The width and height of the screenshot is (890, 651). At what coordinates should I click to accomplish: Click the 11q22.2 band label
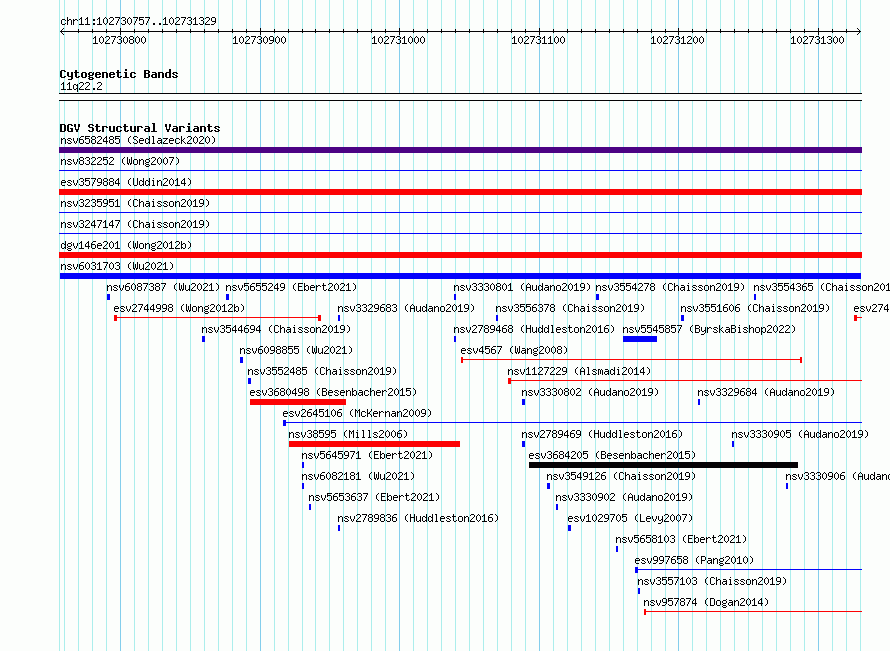81,86
